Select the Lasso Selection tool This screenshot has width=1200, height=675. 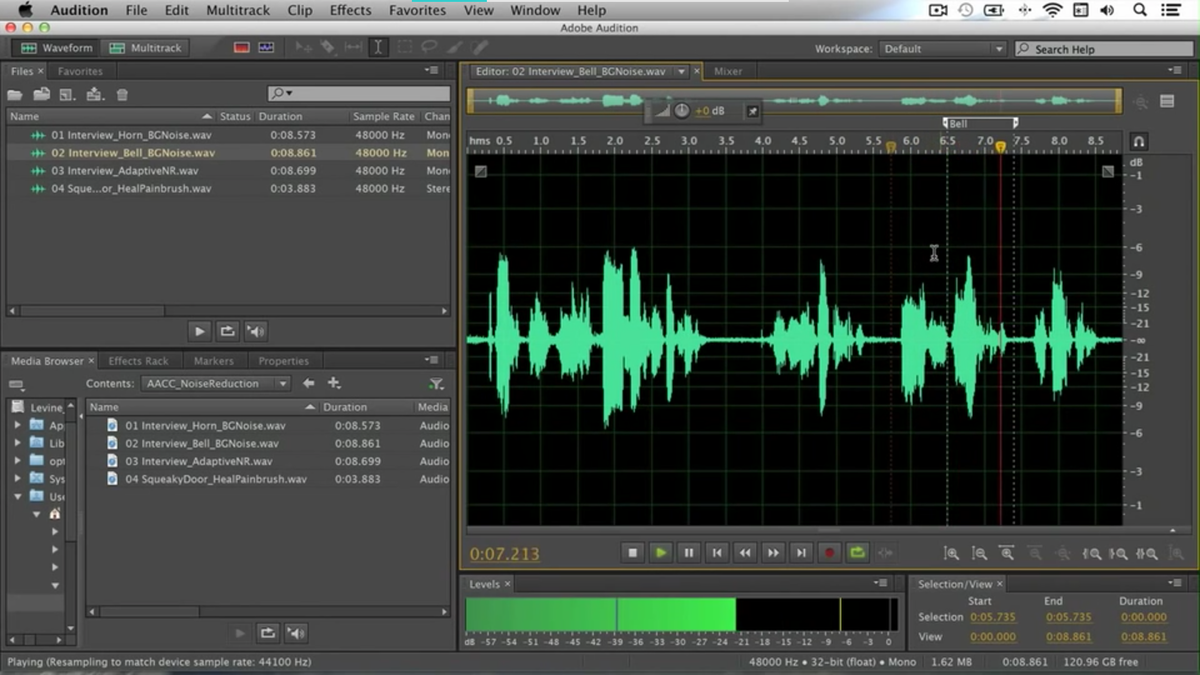point(428,47)
